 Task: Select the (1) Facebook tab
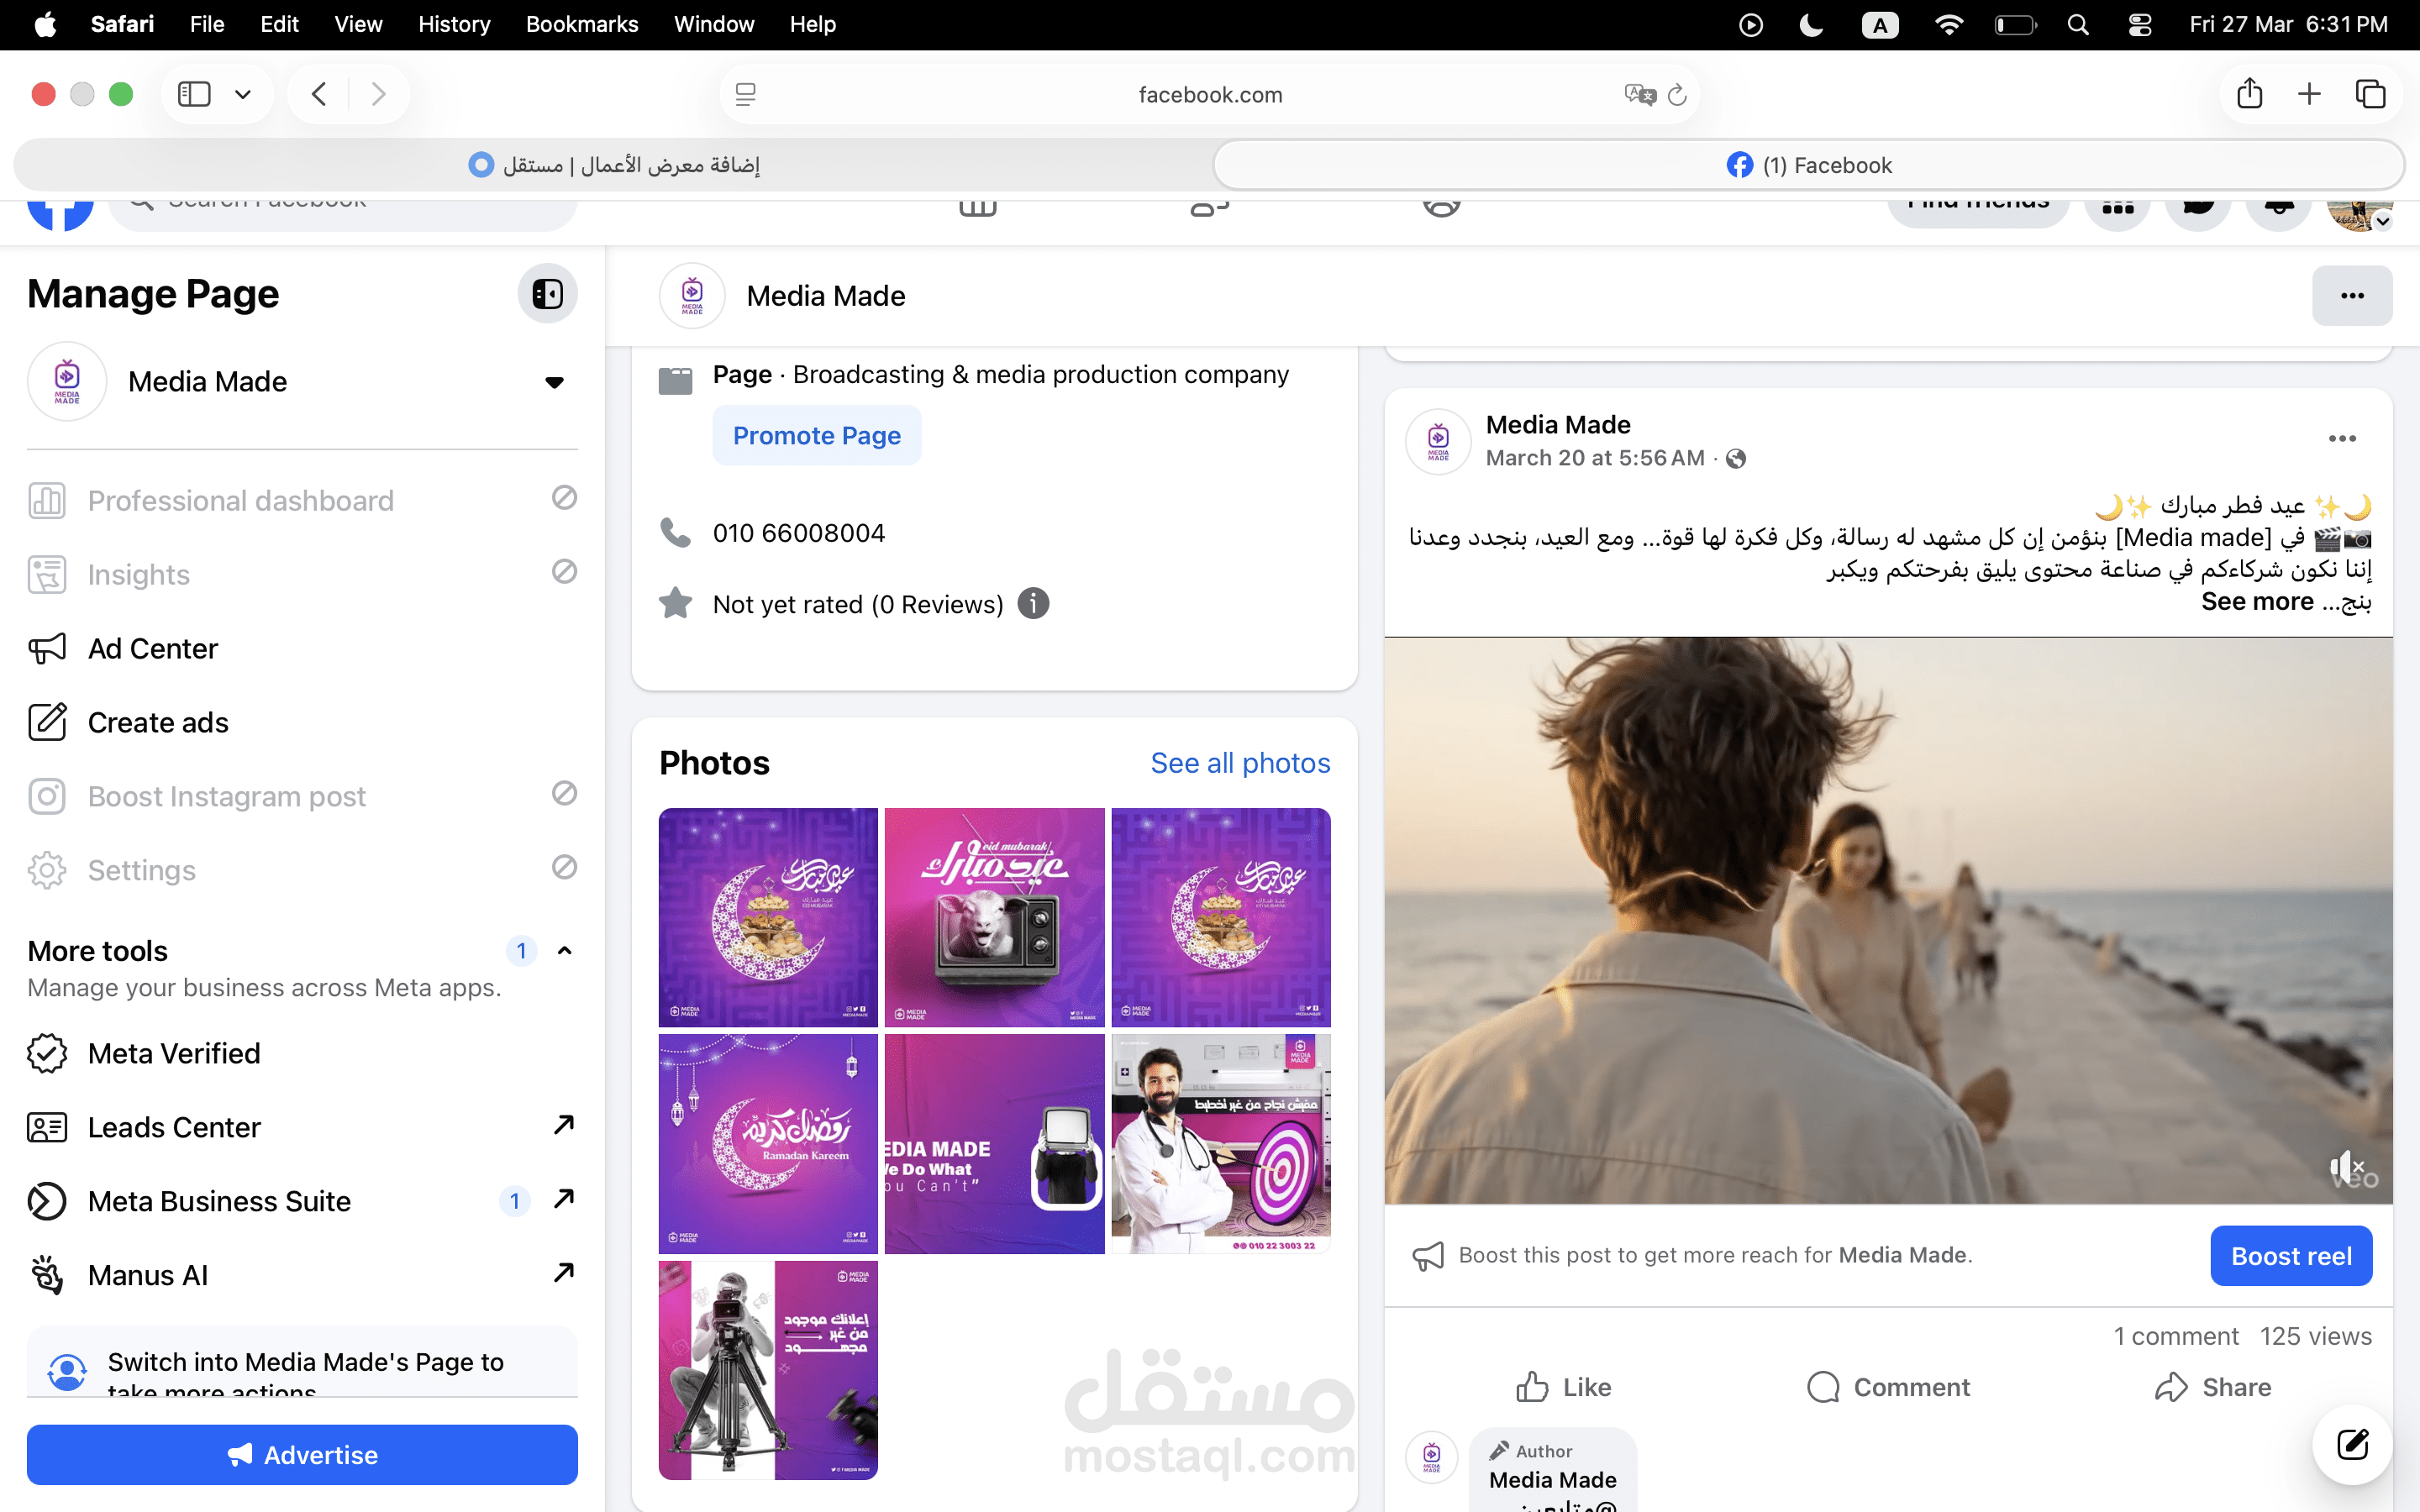point(1809,165)
